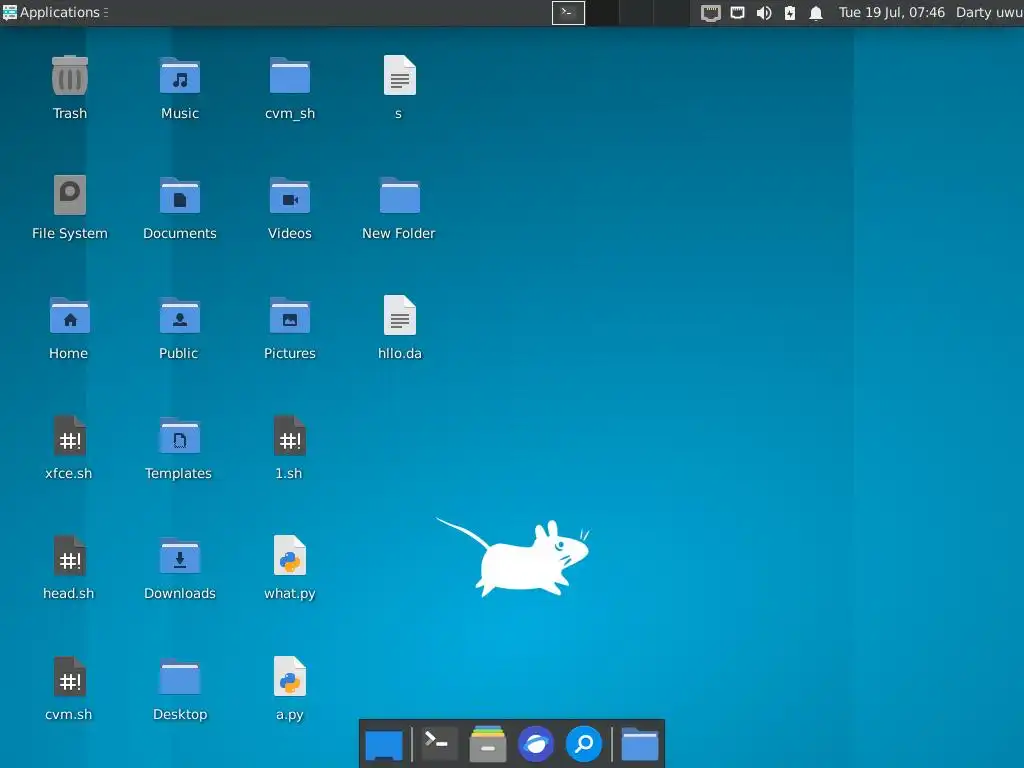Screen dimensions: 1024x768
Task: Select the what.py Python file
Action: click(x=290, y=556)
